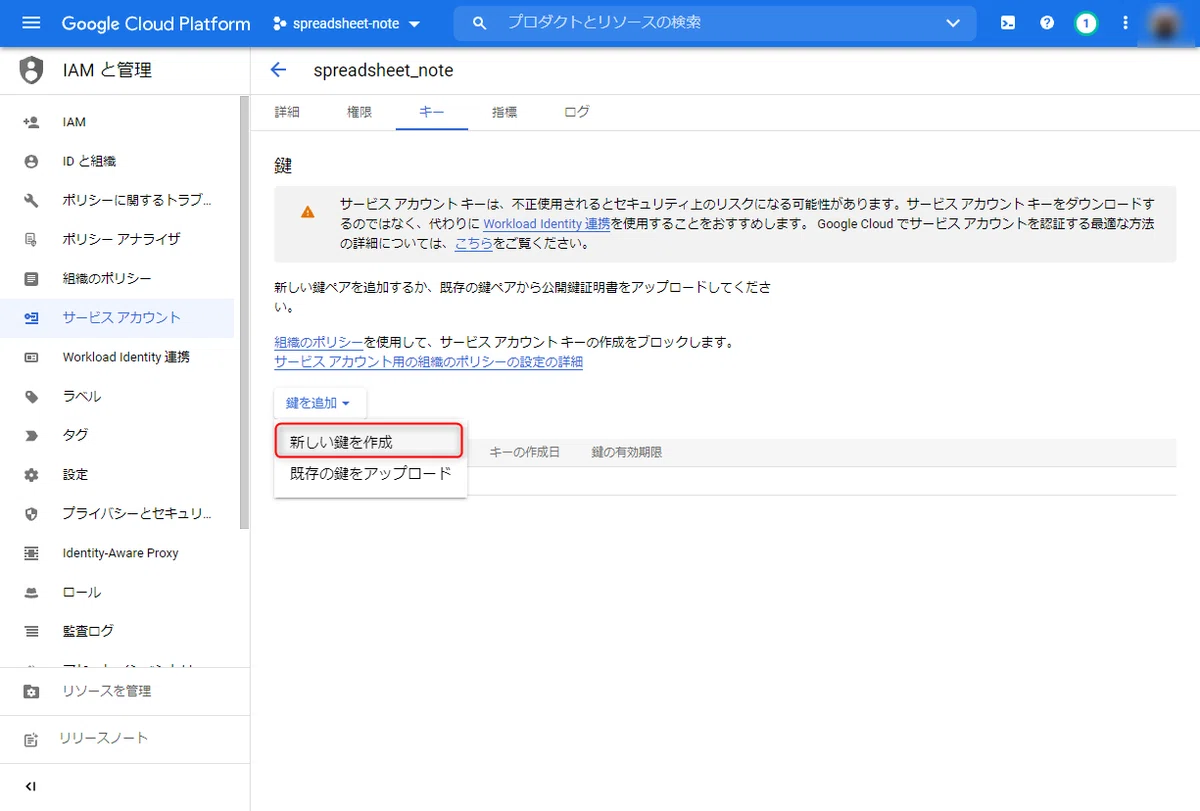Click the ラベル tag icon
This screenshot has width=1200, height=811.
[x=31, y=396]
